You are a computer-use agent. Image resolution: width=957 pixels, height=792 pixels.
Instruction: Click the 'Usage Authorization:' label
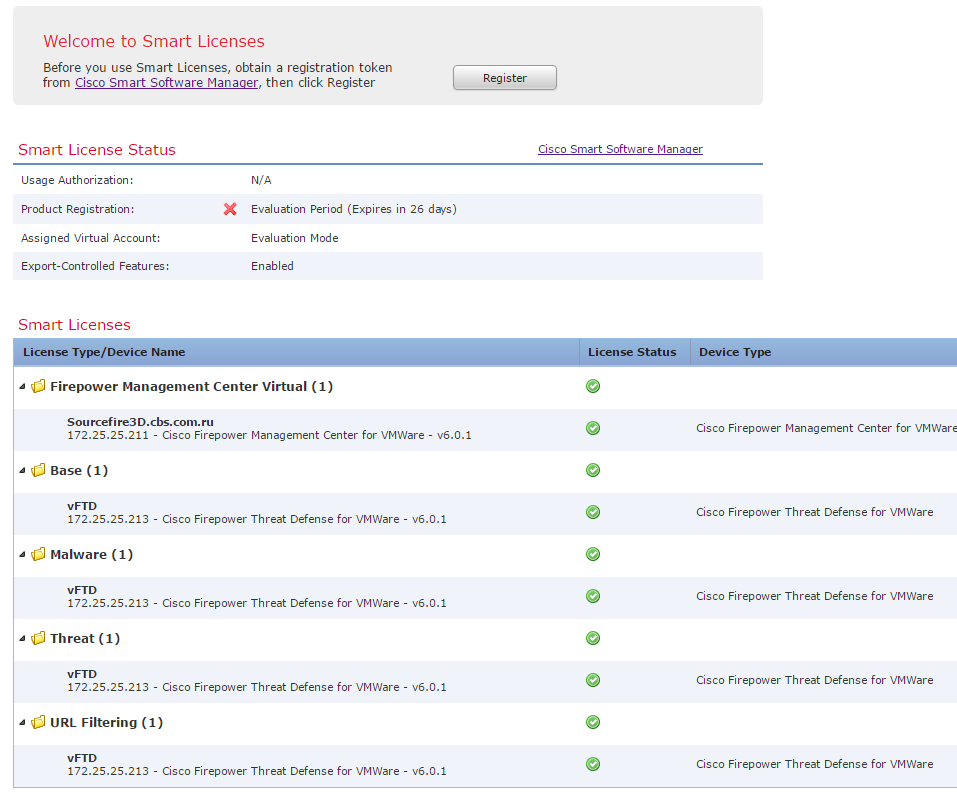pyautogui.click(x=77, y=180)
